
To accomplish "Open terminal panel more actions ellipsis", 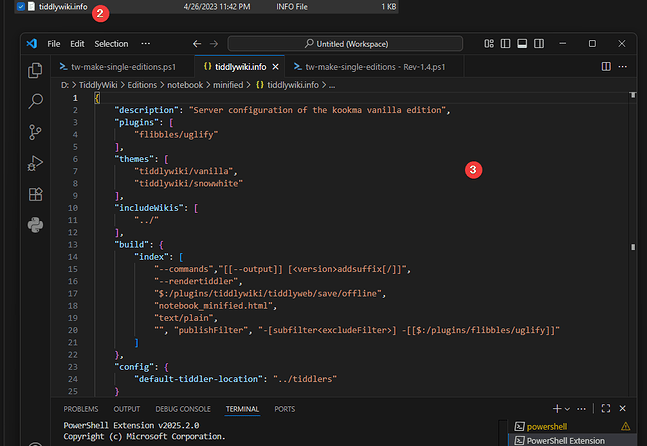I will [x=581, y=409].
